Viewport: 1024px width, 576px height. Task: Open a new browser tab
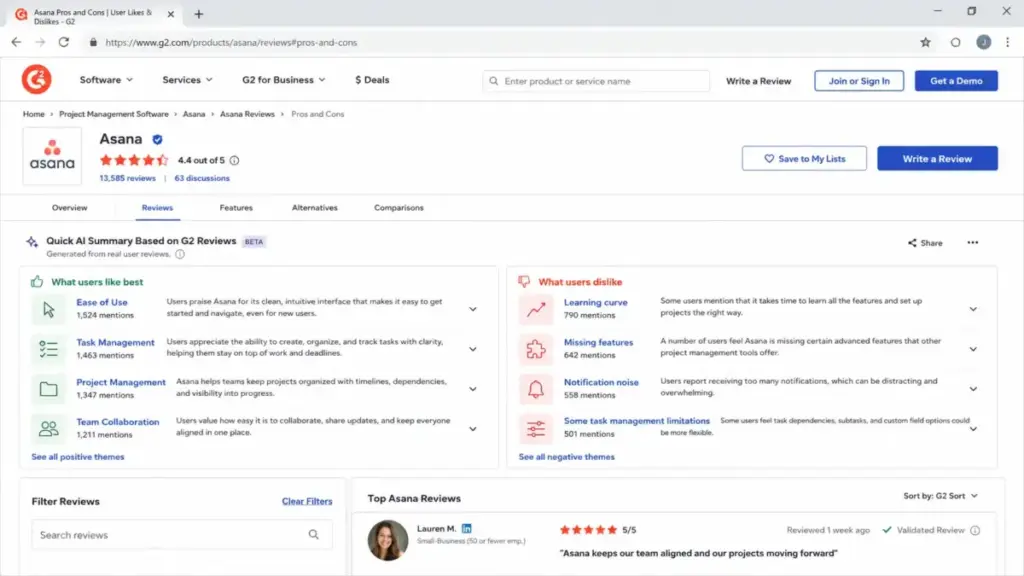[x=199, y=14]
